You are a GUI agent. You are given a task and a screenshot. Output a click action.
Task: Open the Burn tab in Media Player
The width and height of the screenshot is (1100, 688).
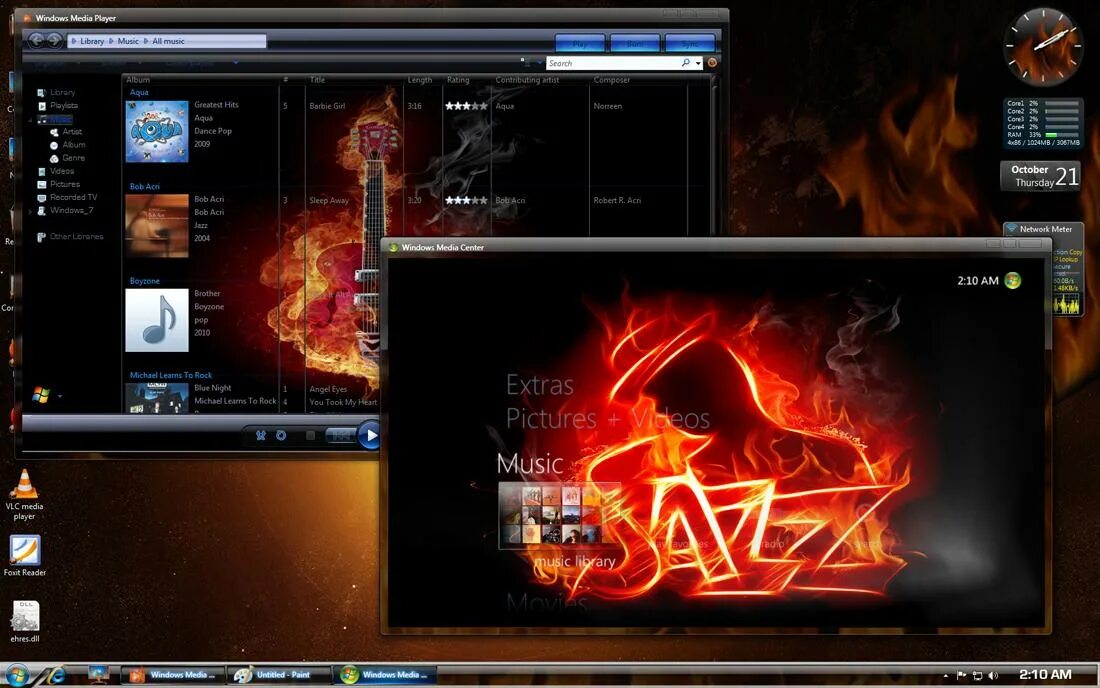(x=635, y=43)
